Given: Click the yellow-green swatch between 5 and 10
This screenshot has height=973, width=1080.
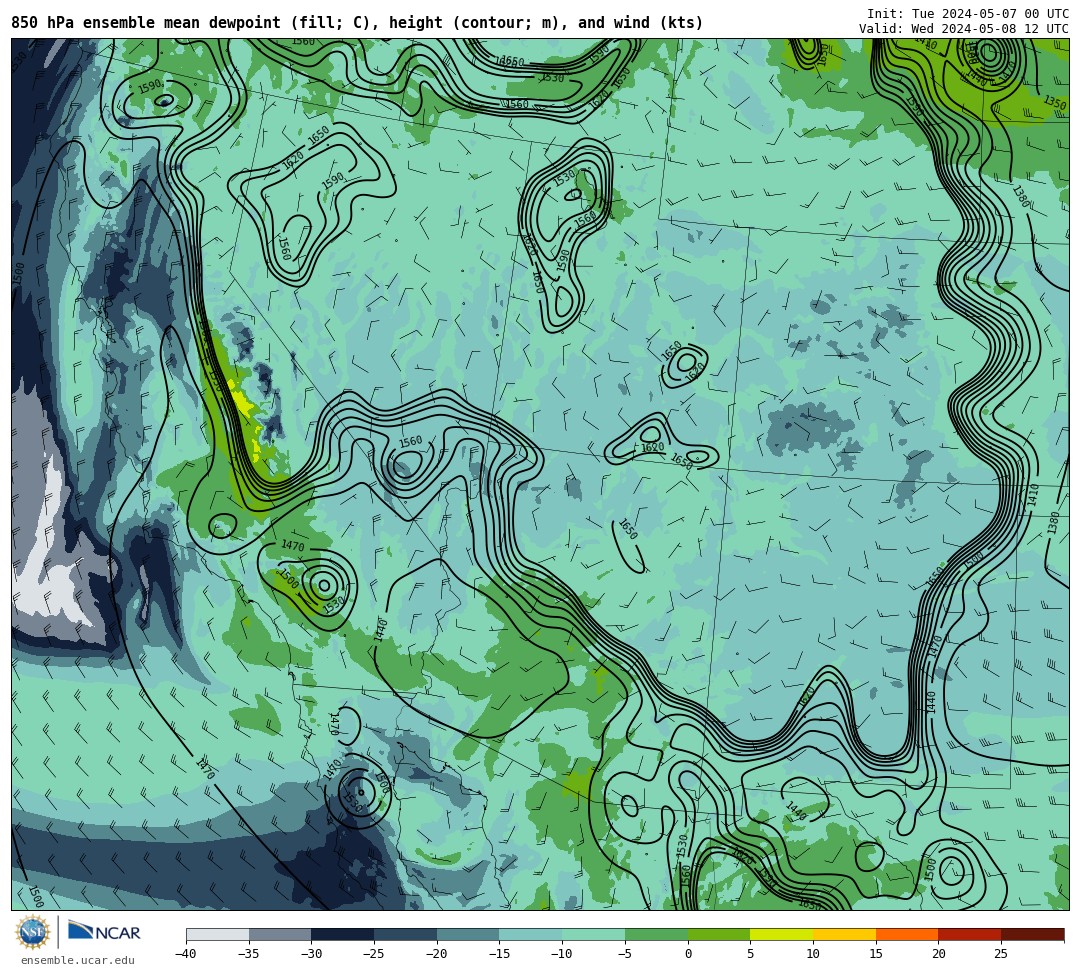Looking at the screenshot, I should [782, 934].
